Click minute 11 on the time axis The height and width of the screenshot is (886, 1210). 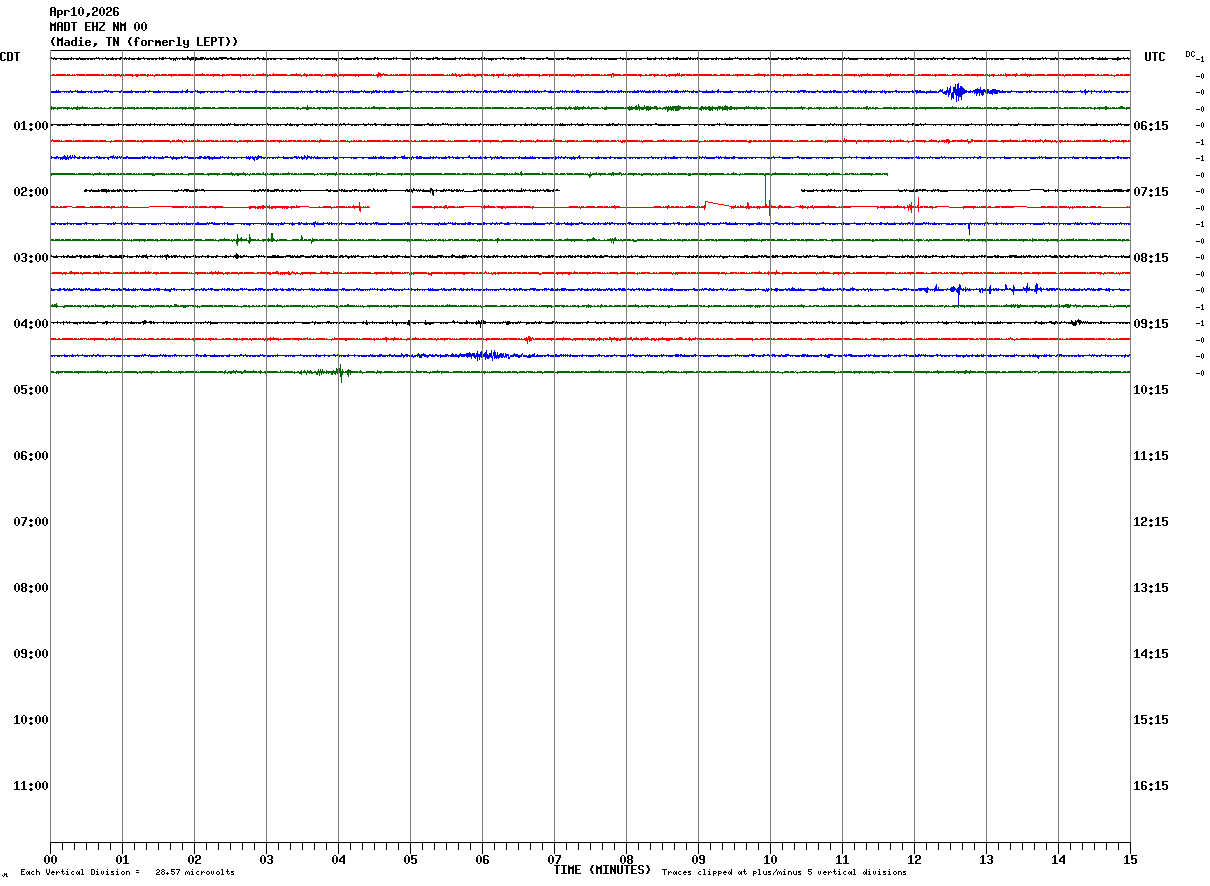[842, 859]
